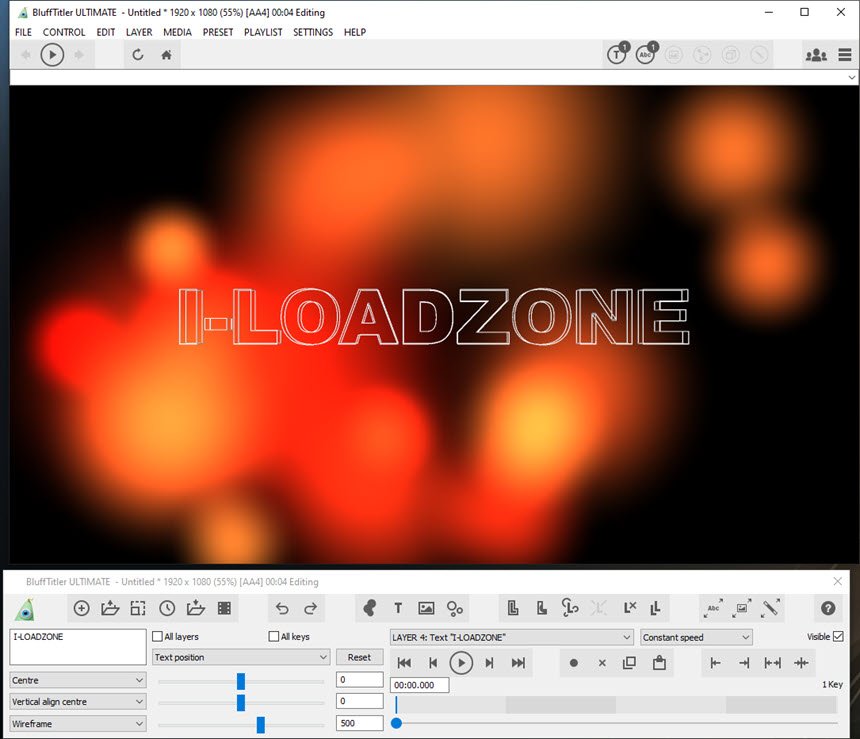The image size is (860, 739).
Task: Click the add text layer icon
Action: [x=513, y=608]
